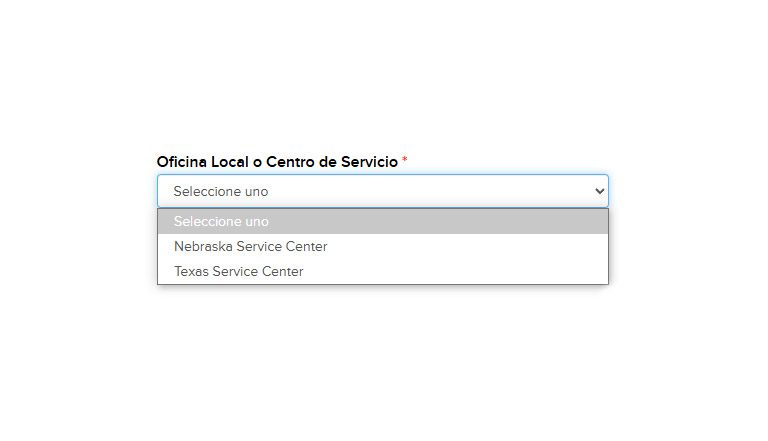This screenshot has height=441, width=768.
Task: Click Service Center text on Texas row
Action: pyautogui.click(x=258, y=271)
